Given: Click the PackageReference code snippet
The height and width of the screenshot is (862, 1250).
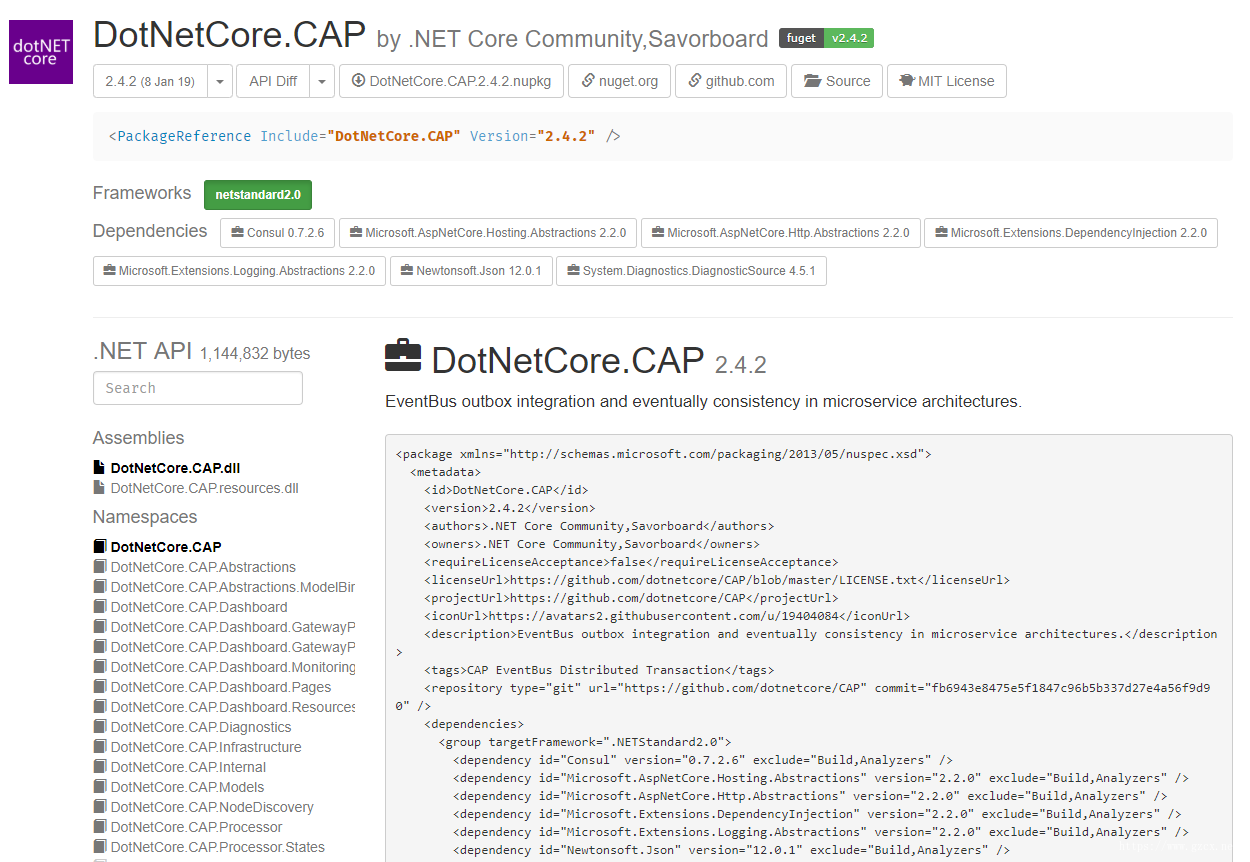Looking at the screenshot, I should [x=663, y=136].
